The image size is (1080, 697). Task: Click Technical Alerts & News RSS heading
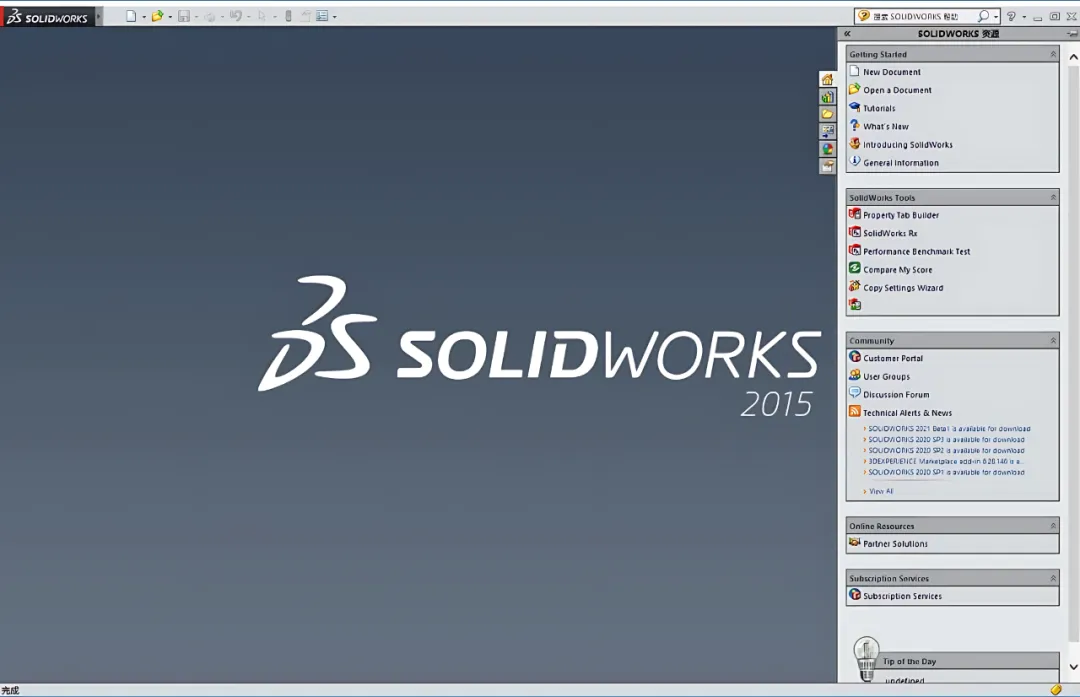pyautogui.click(x=907, y=413)
